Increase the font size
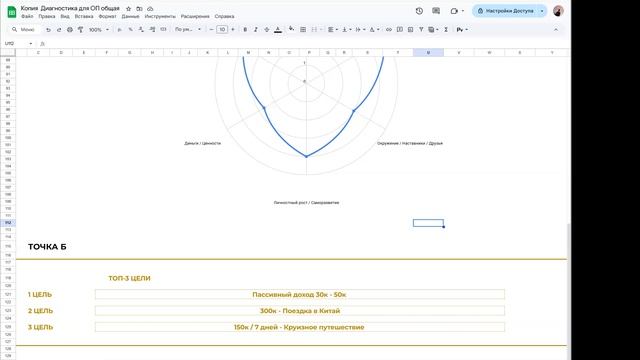This screenshot has height=360, width=640. pos(233,29)
